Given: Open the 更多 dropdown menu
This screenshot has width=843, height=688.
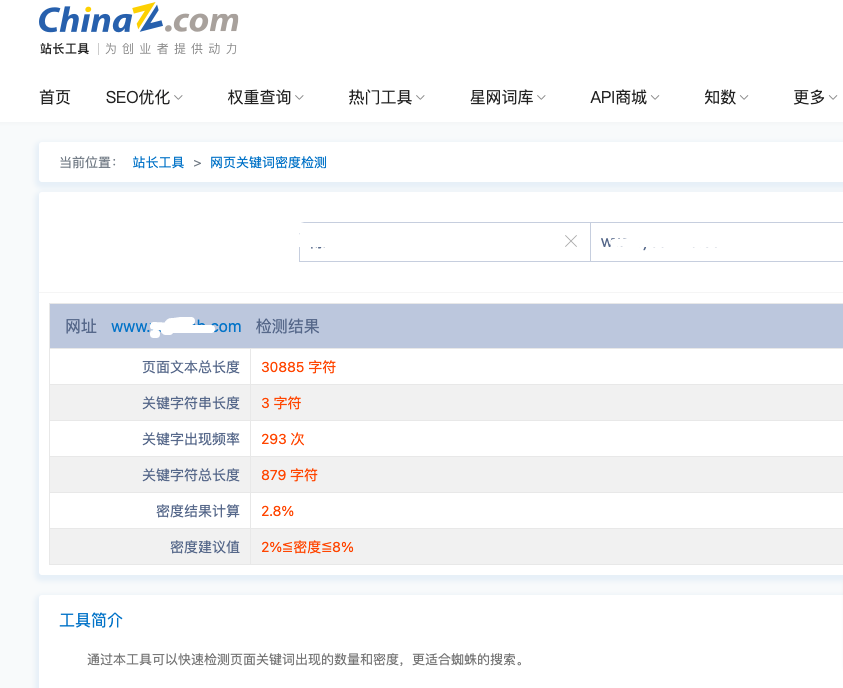Looking at the screenshot, I should tap(813, 97).
